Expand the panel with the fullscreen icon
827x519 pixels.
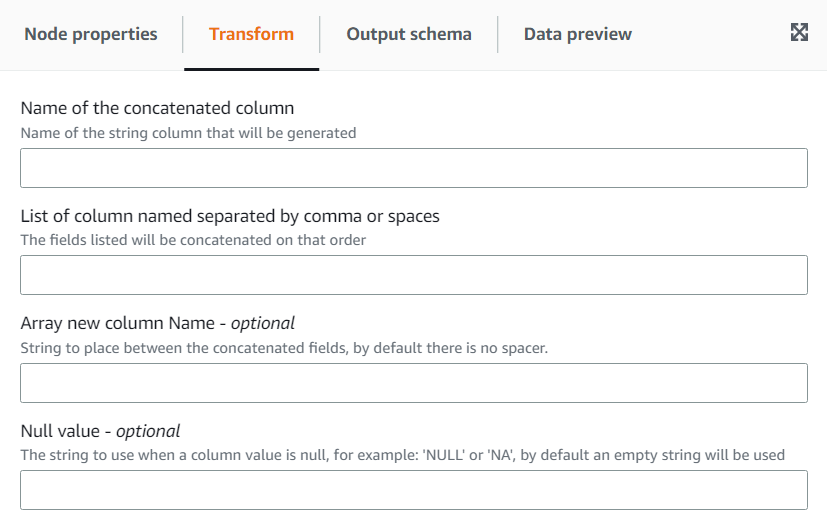click(x=799, y=32)
